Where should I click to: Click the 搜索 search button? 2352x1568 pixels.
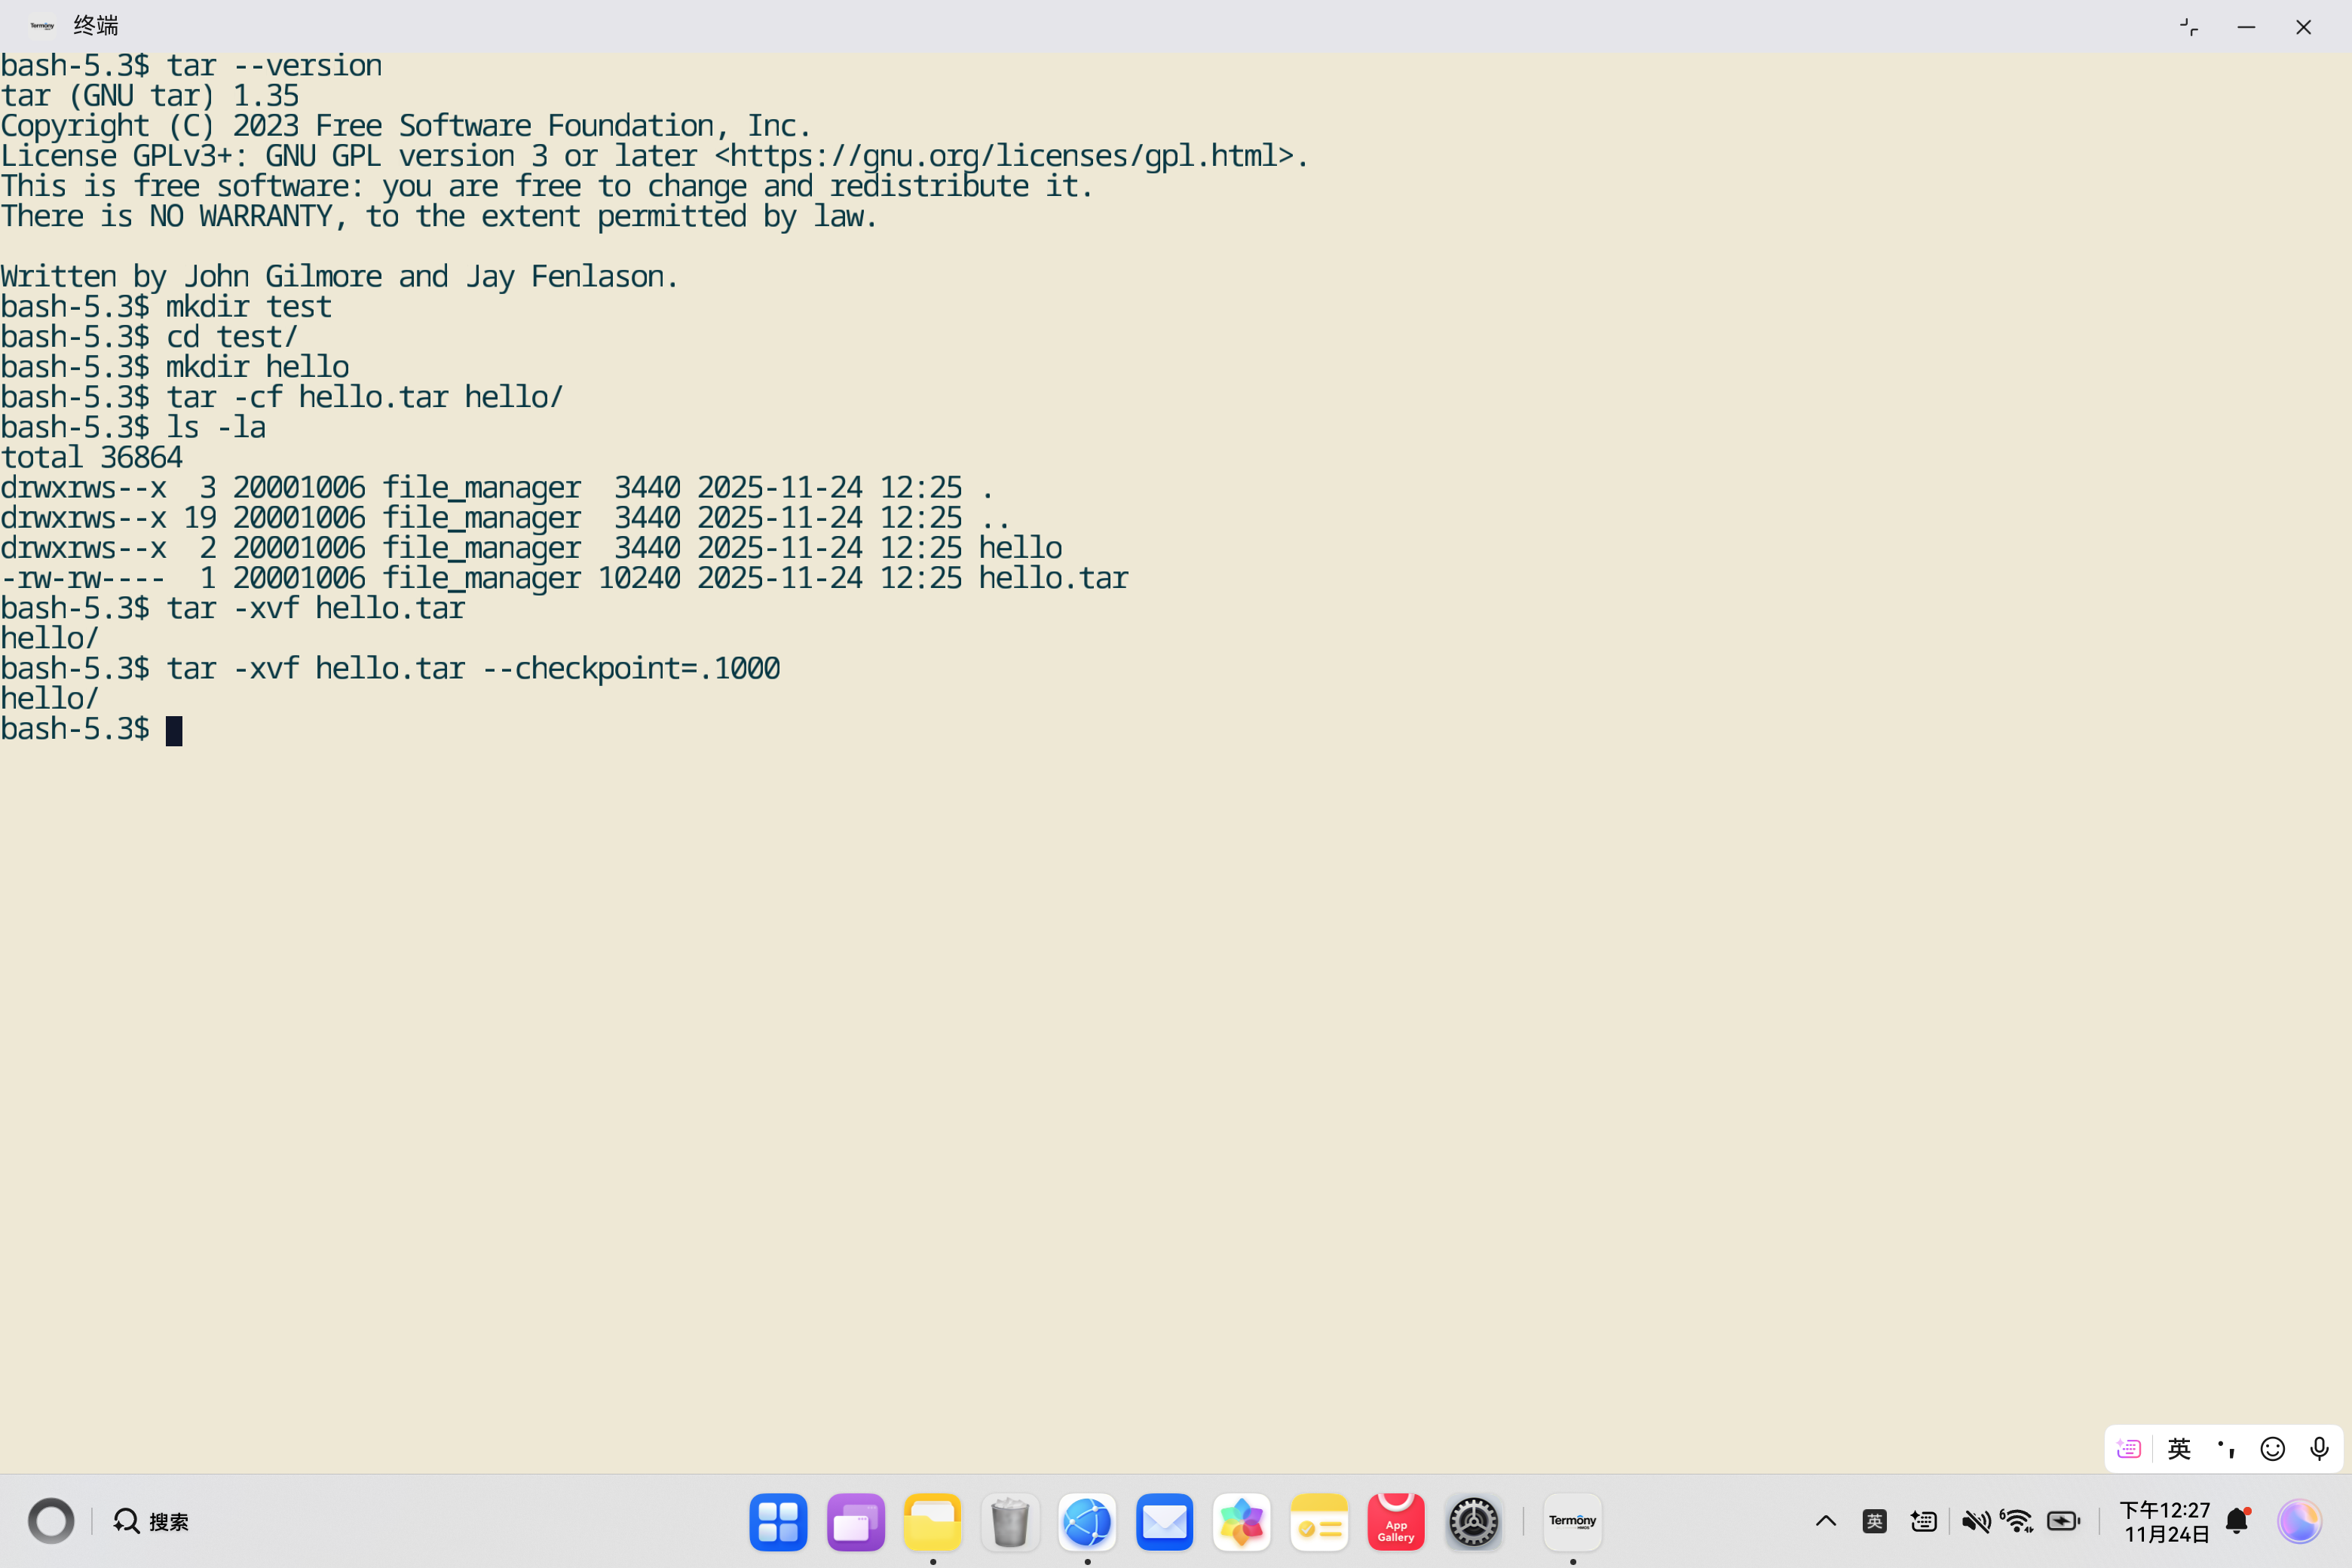click(x=151, y=1521)
